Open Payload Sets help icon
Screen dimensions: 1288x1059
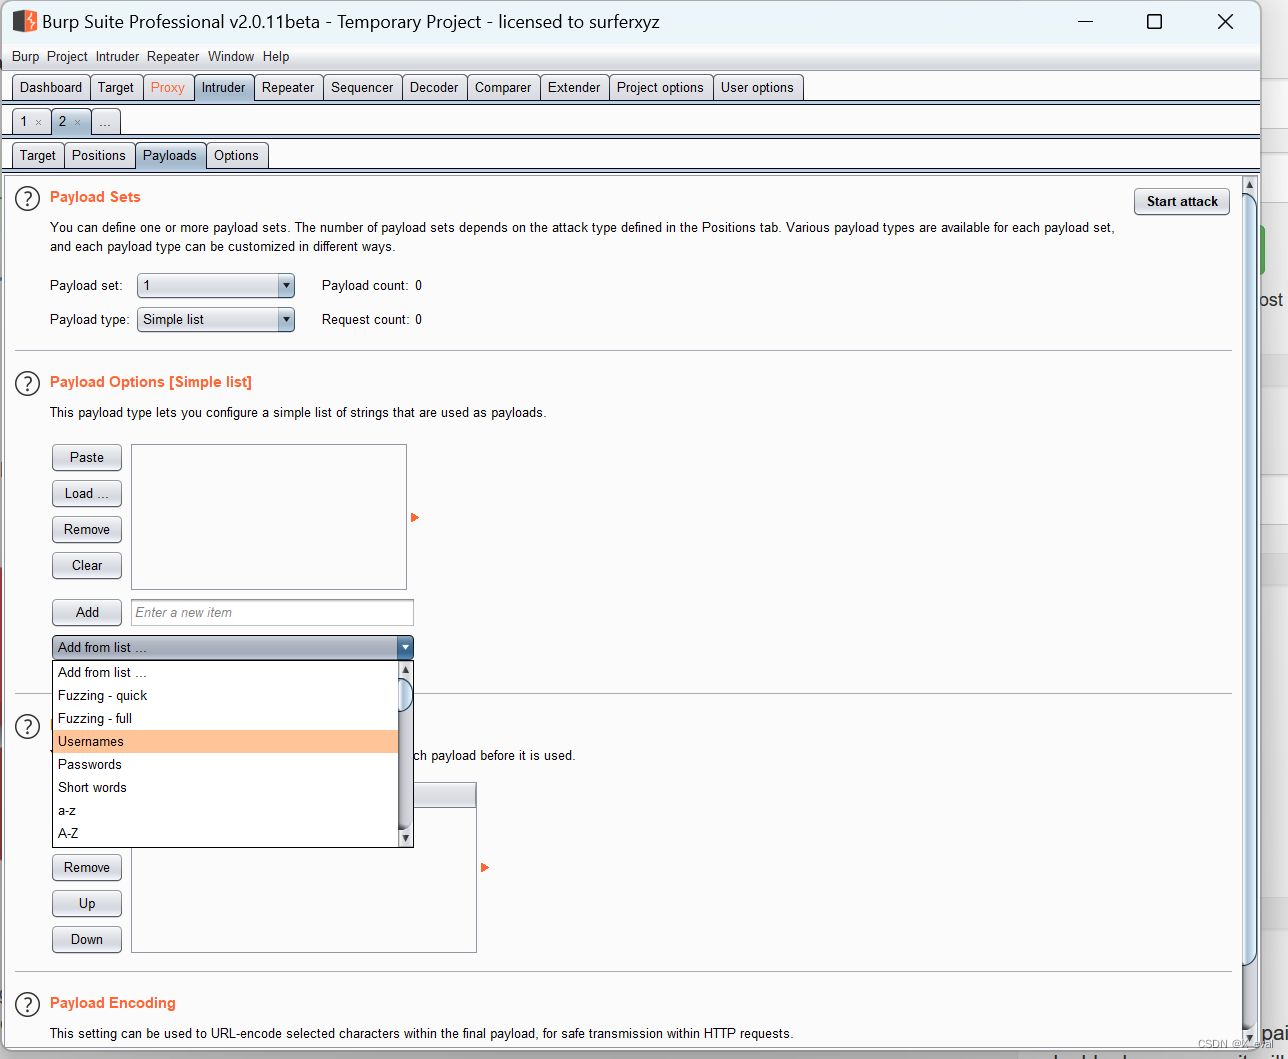point(28,198)
